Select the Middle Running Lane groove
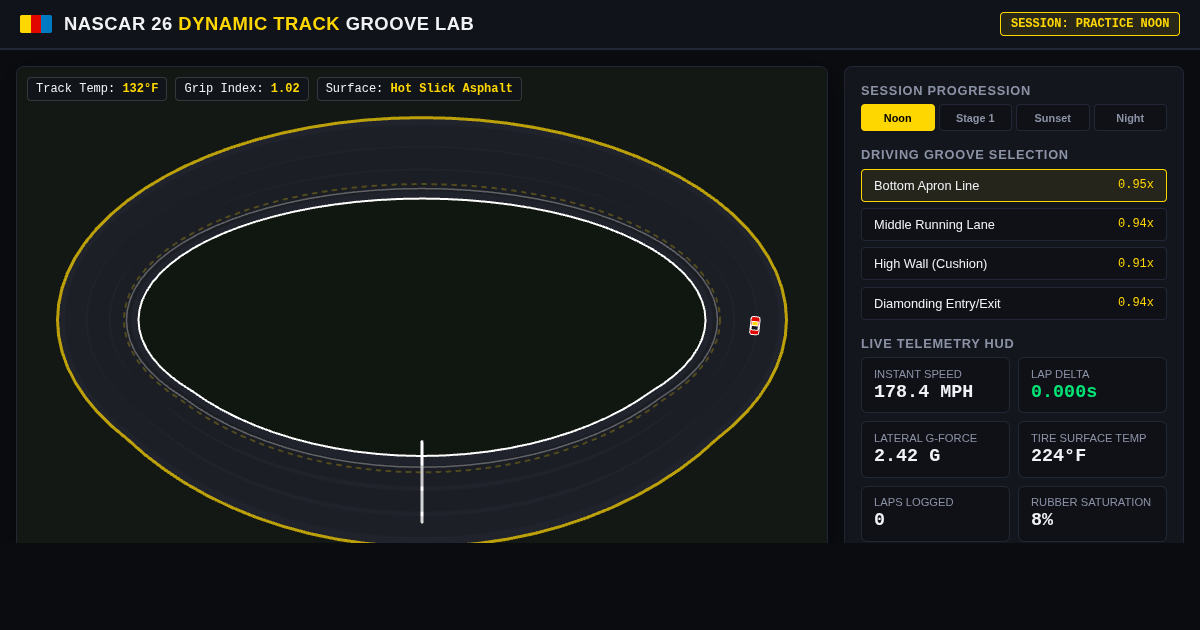Viewport: 1200px width, 630px height. 1014,224
